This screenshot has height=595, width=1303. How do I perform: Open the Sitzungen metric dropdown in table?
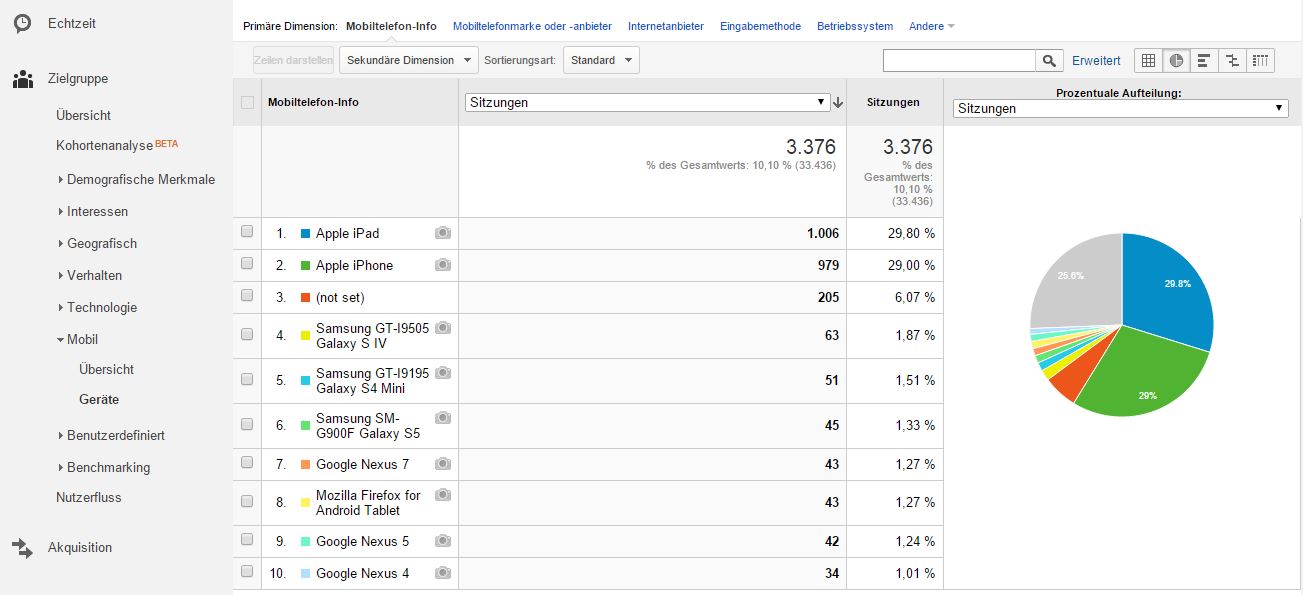[648, 102]
